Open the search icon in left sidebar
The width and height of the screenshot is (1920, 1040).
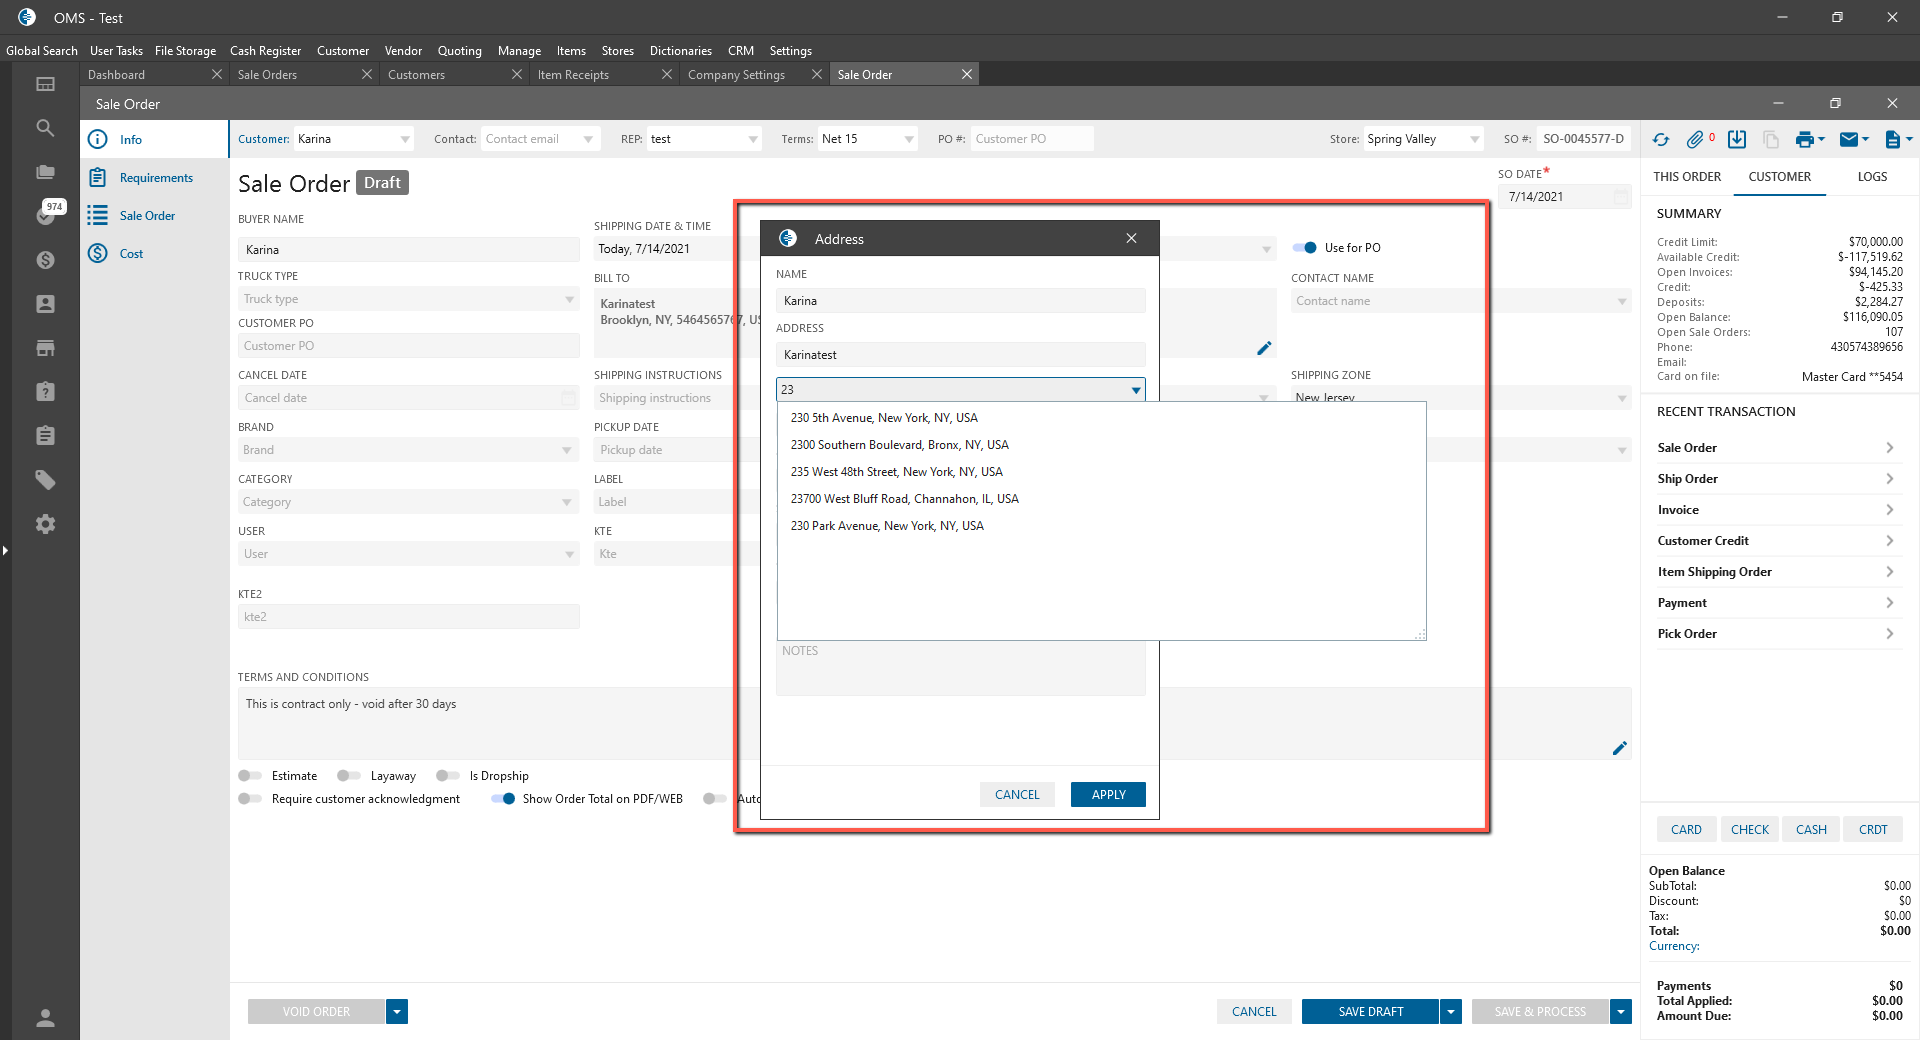[x=45, y=128]
